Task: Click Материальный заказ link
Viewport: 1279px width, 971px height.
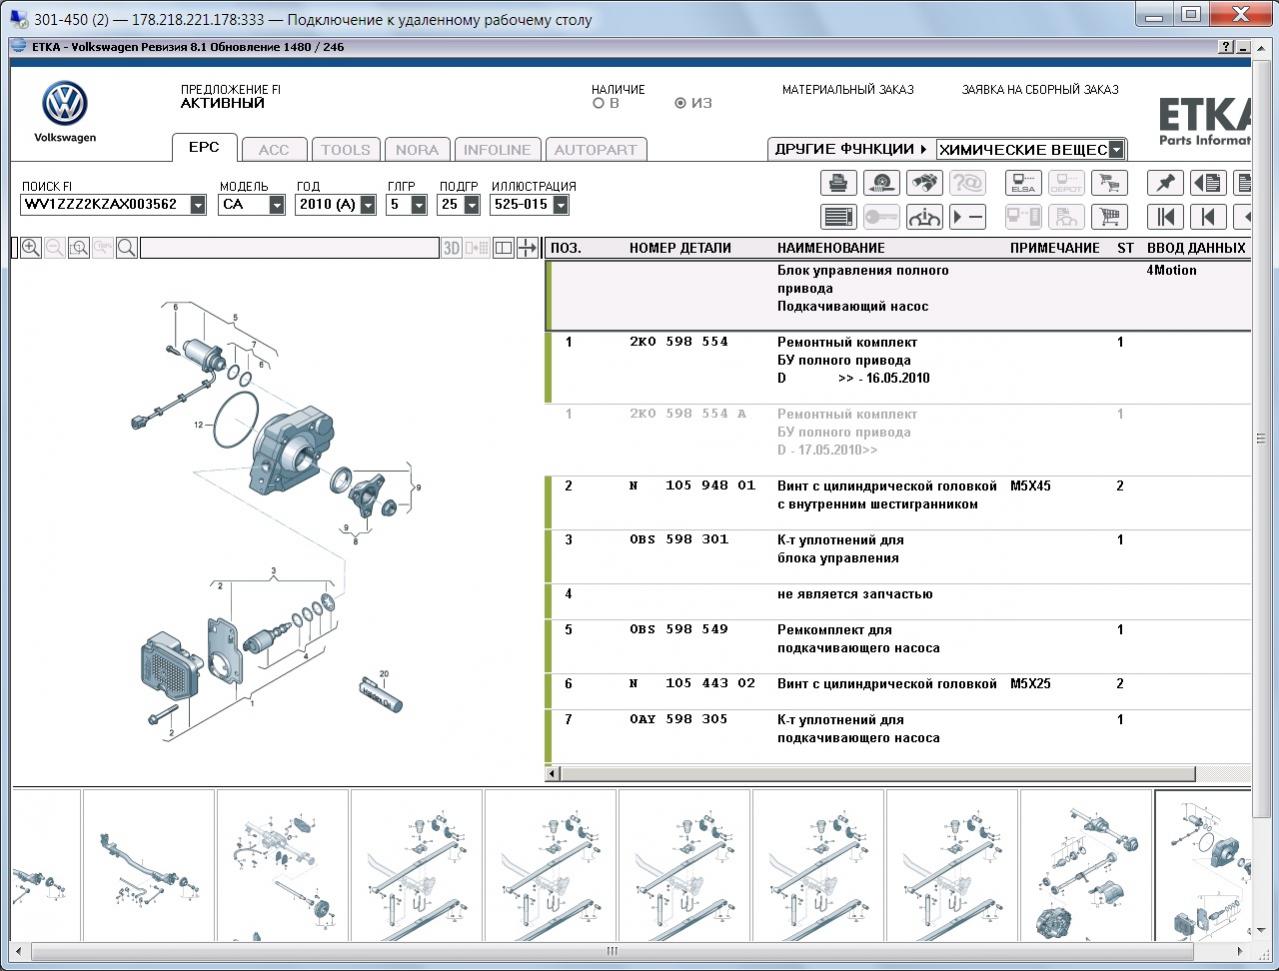Action: click(x=848, y=90)
